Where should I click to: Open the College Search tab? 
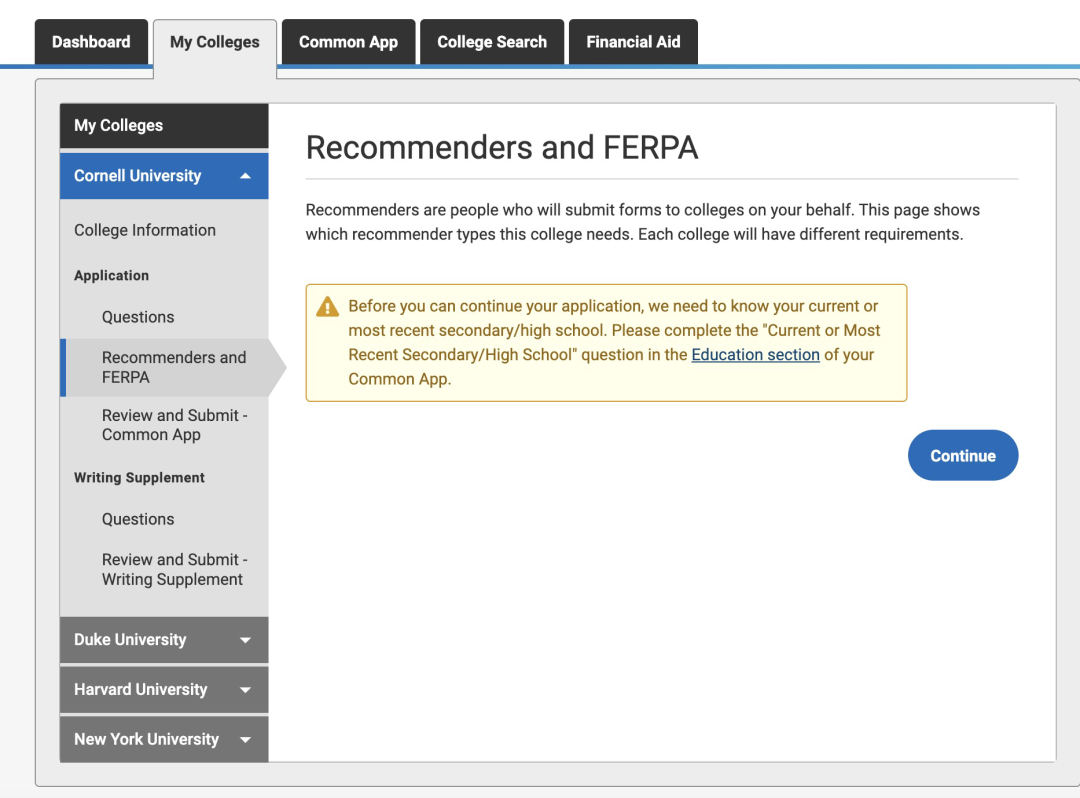point(492,42)
